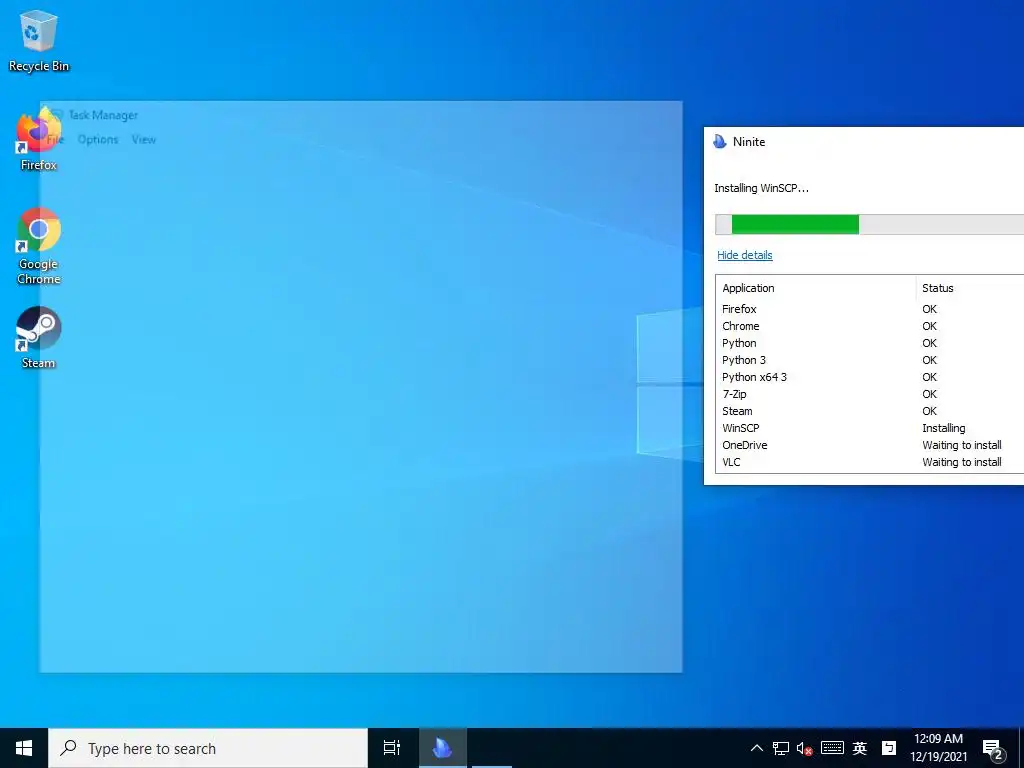
Task: Click Hide details link in Ninite
Action: pos(744,255)
